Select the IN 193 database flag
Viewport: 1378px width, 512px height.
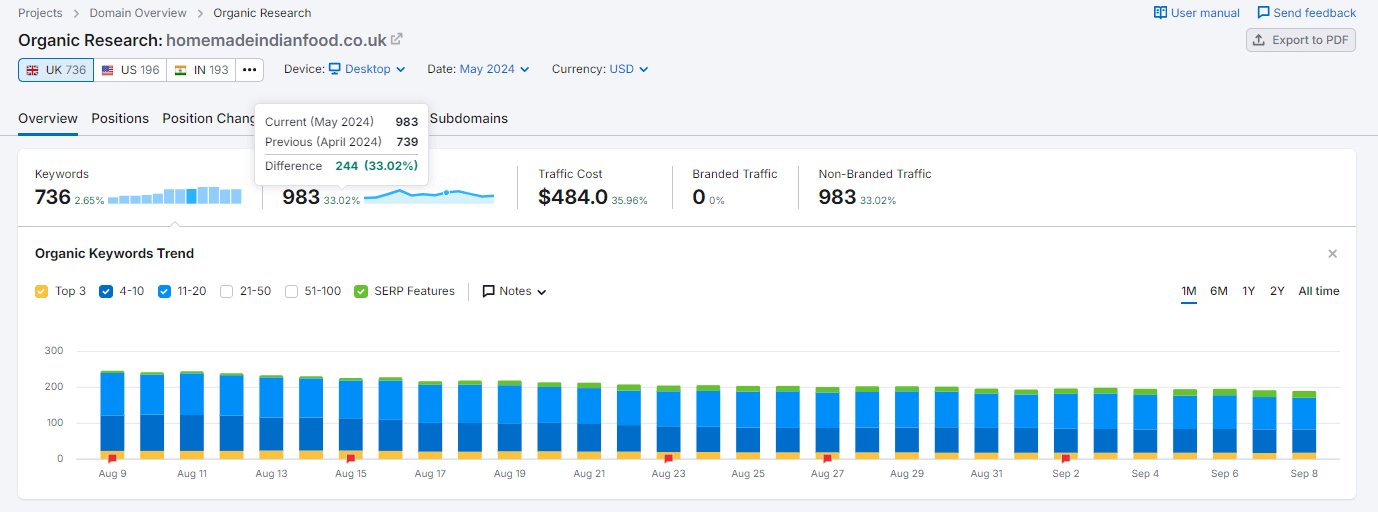[201, 70]
